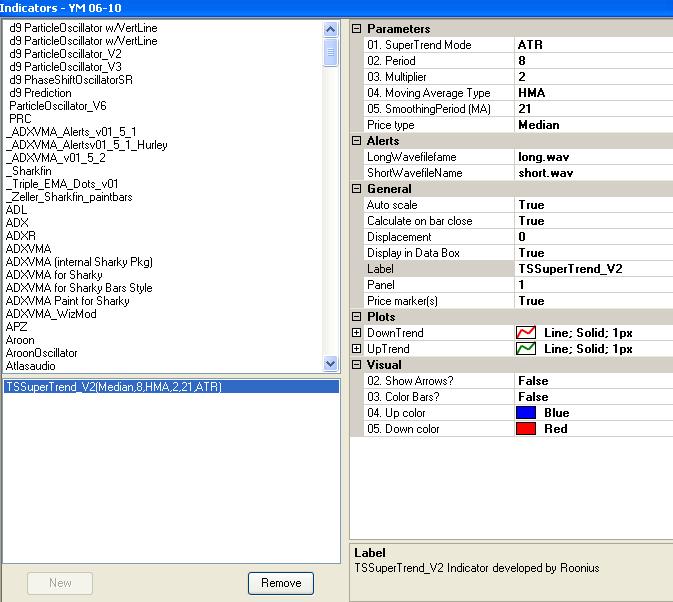Select AroonOscillator indicator

click(x=42, y=353)
